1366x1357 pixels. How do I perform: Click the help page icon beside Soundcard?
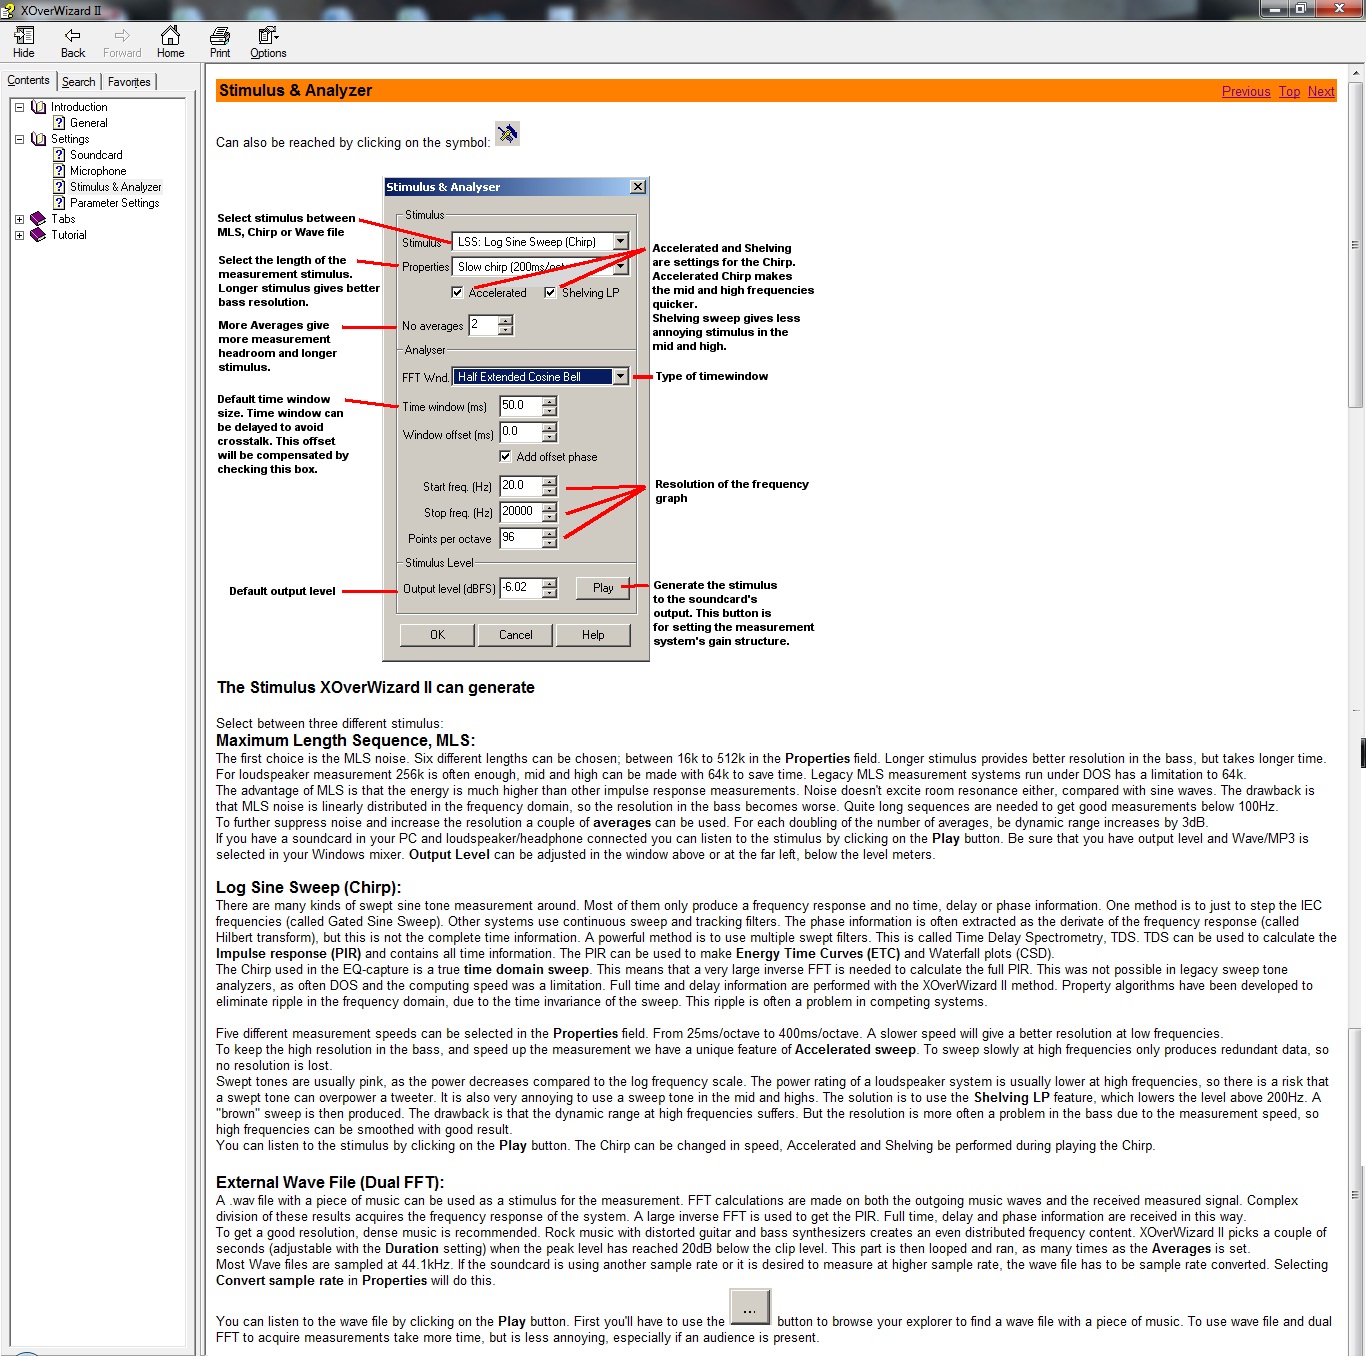(59, 155)
